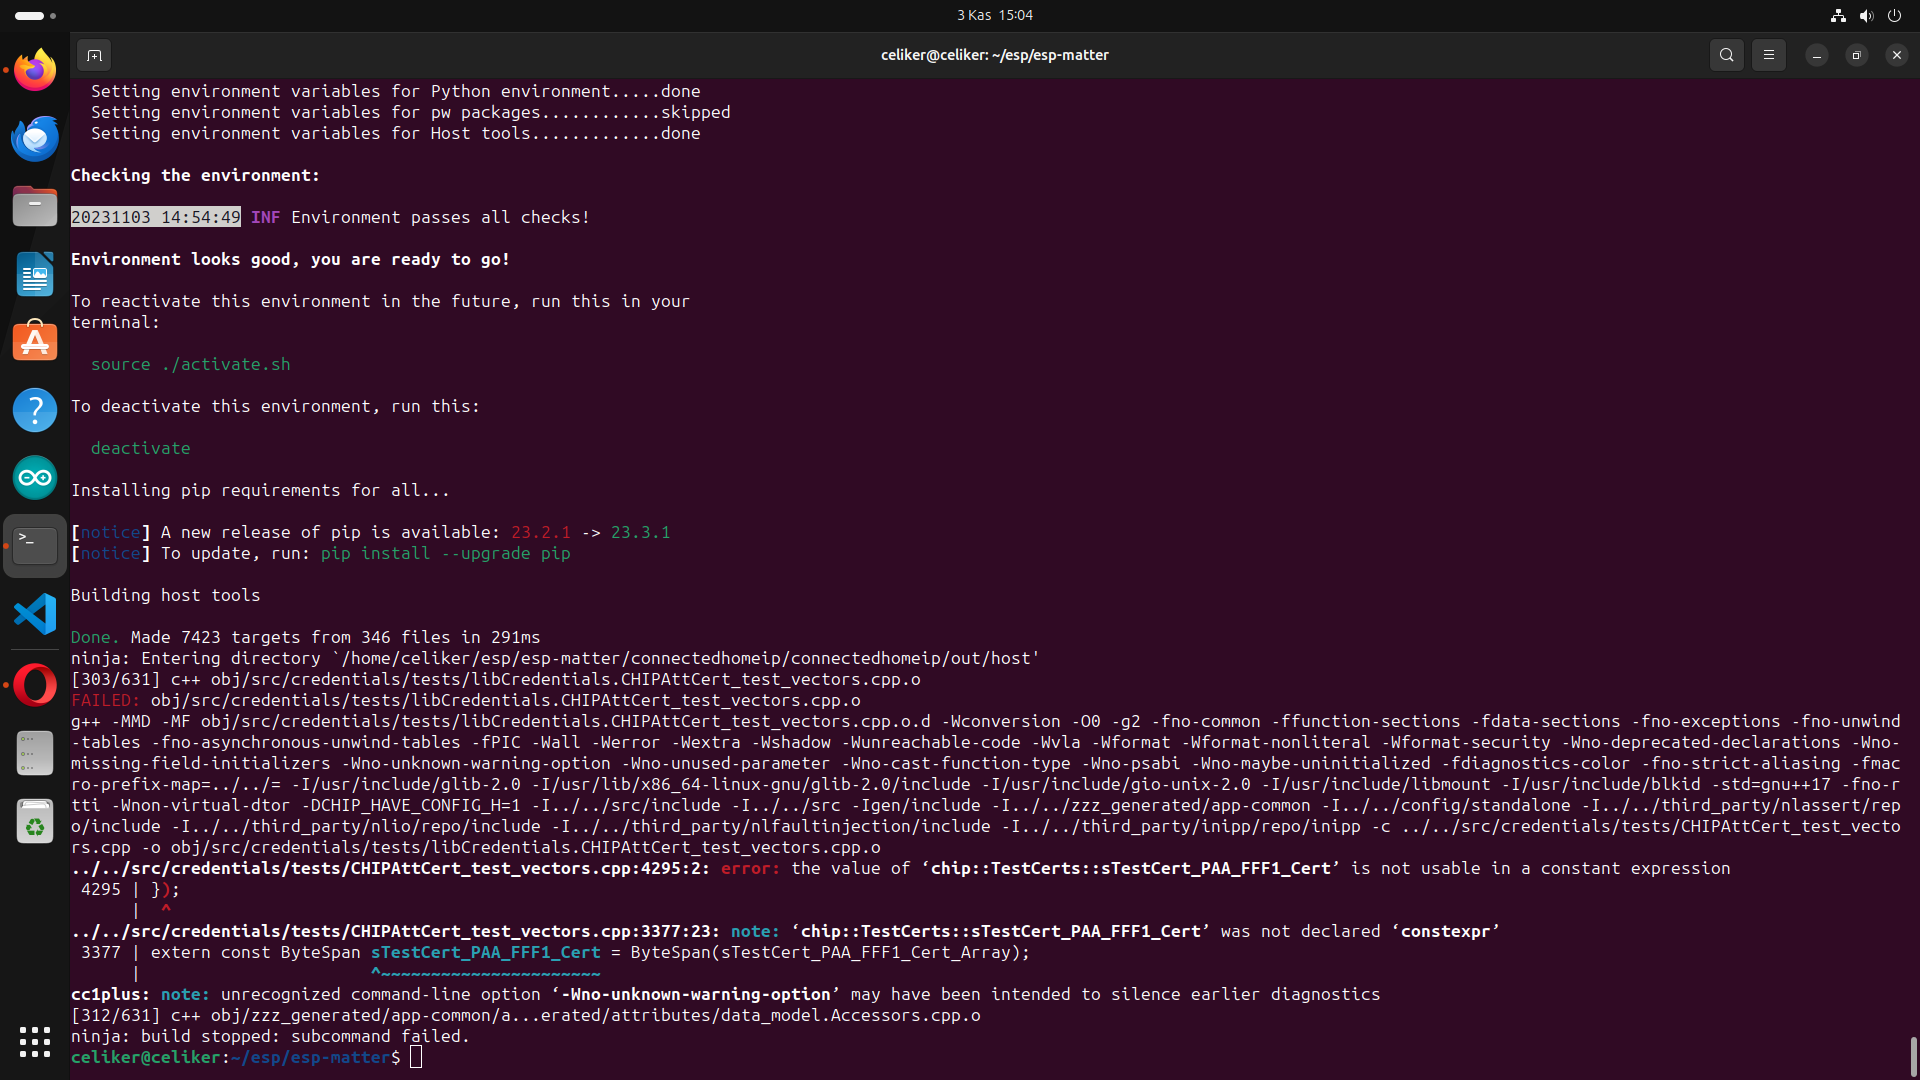Click the highlighted timestamp '20231103 14:54:49'
Viewport: 1920px width, 1080px height.
pyautogui.click(x=156, y=217)
